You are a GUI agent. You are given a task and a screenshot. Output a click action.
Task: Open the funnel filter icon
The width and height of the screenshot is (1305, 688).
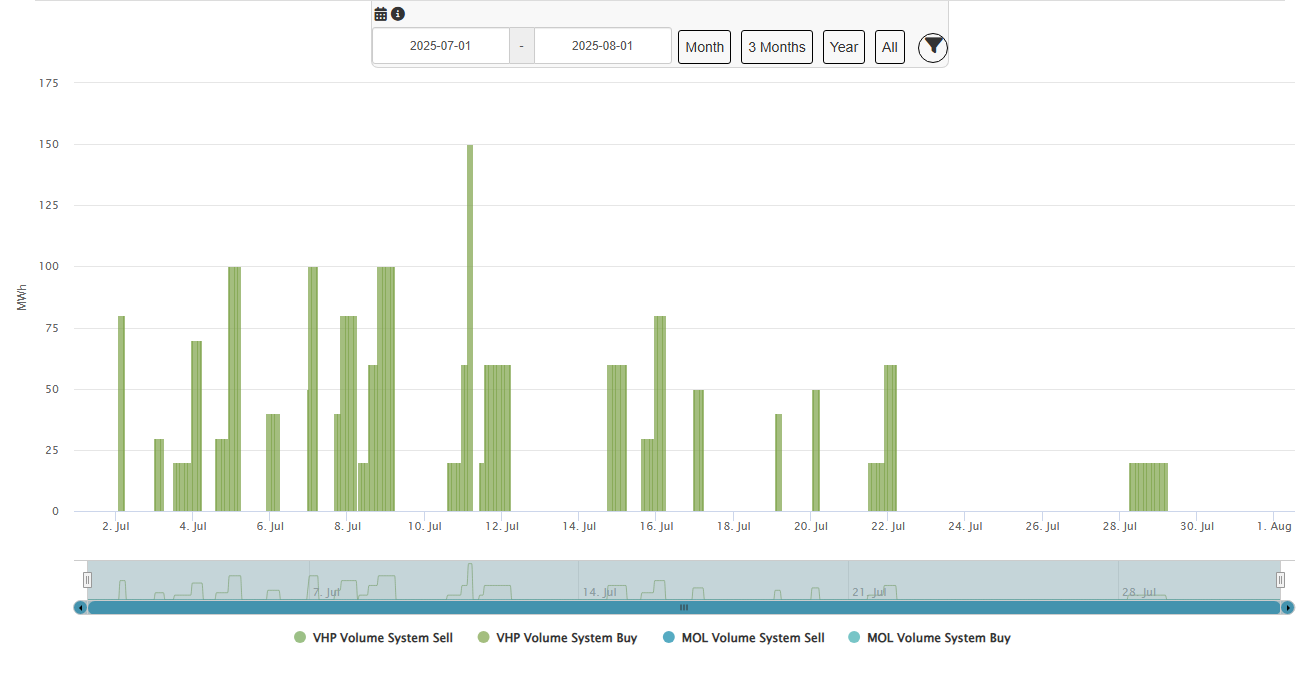click(932, 47)
